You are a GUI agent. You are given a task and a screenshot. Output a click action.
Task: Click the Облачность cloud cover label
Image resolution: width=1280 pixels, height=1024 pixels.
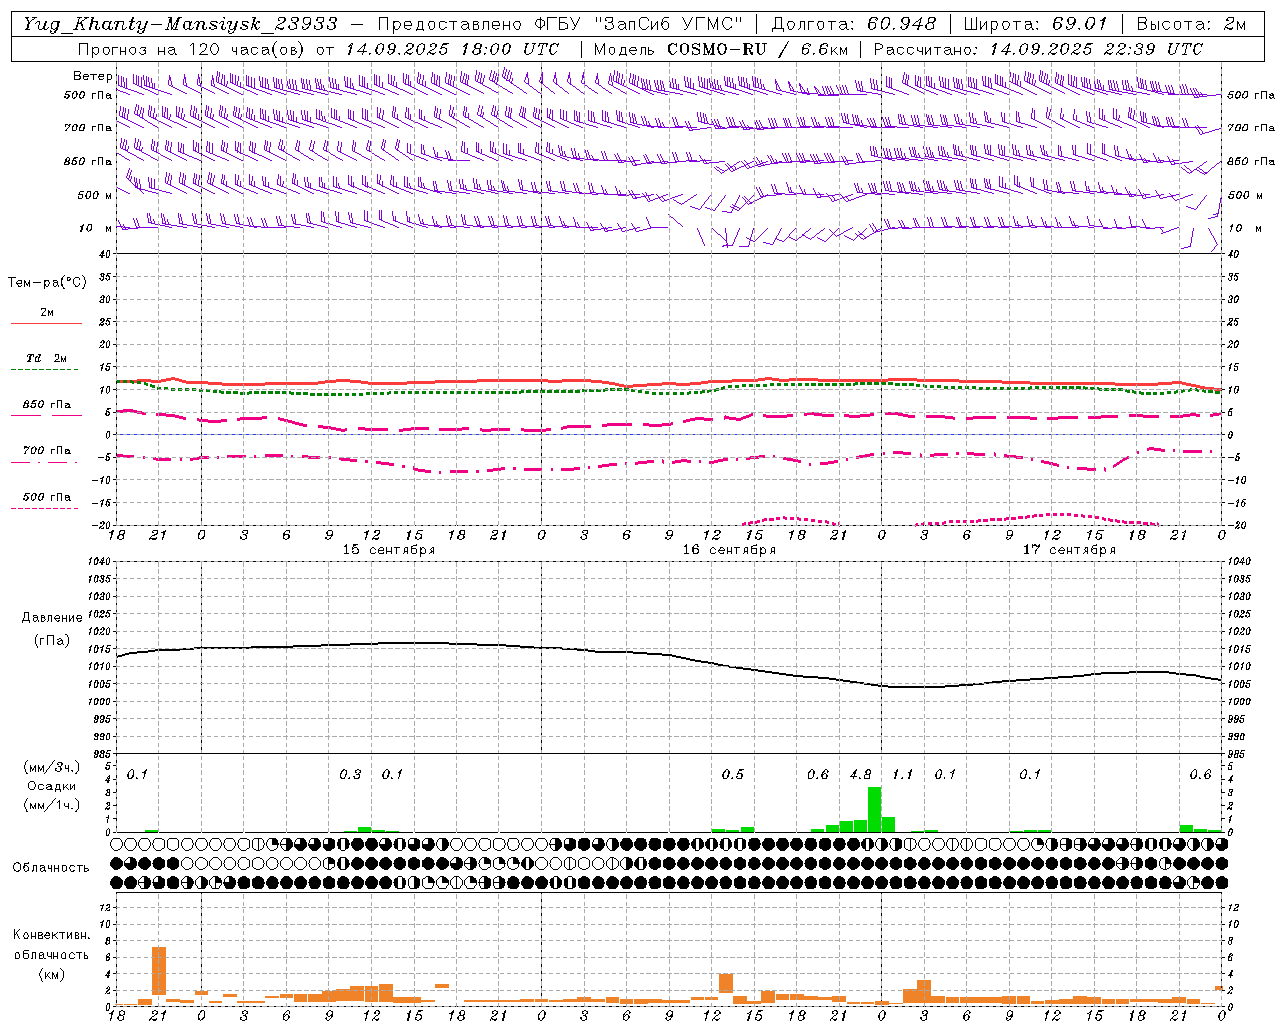tap(51, 867)
